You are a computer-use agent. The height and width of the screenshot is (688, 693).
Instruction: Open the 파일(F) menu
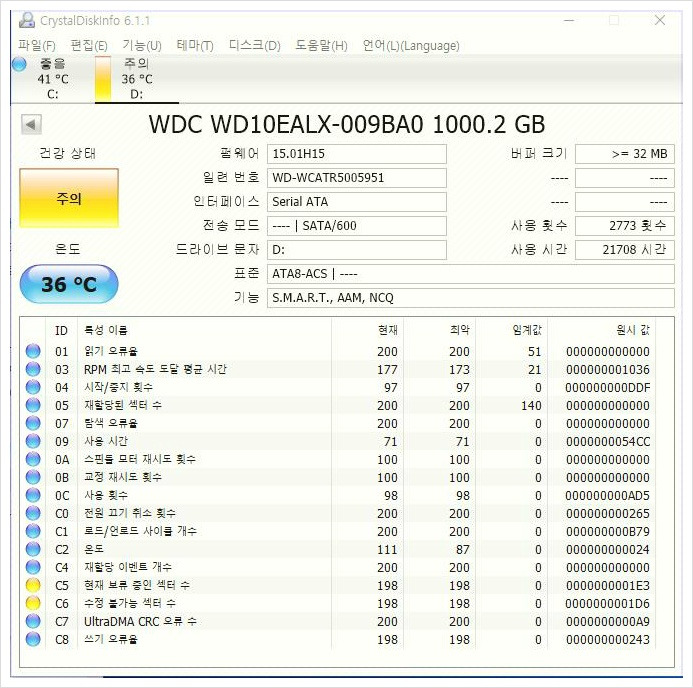click(x=37, y=46)
